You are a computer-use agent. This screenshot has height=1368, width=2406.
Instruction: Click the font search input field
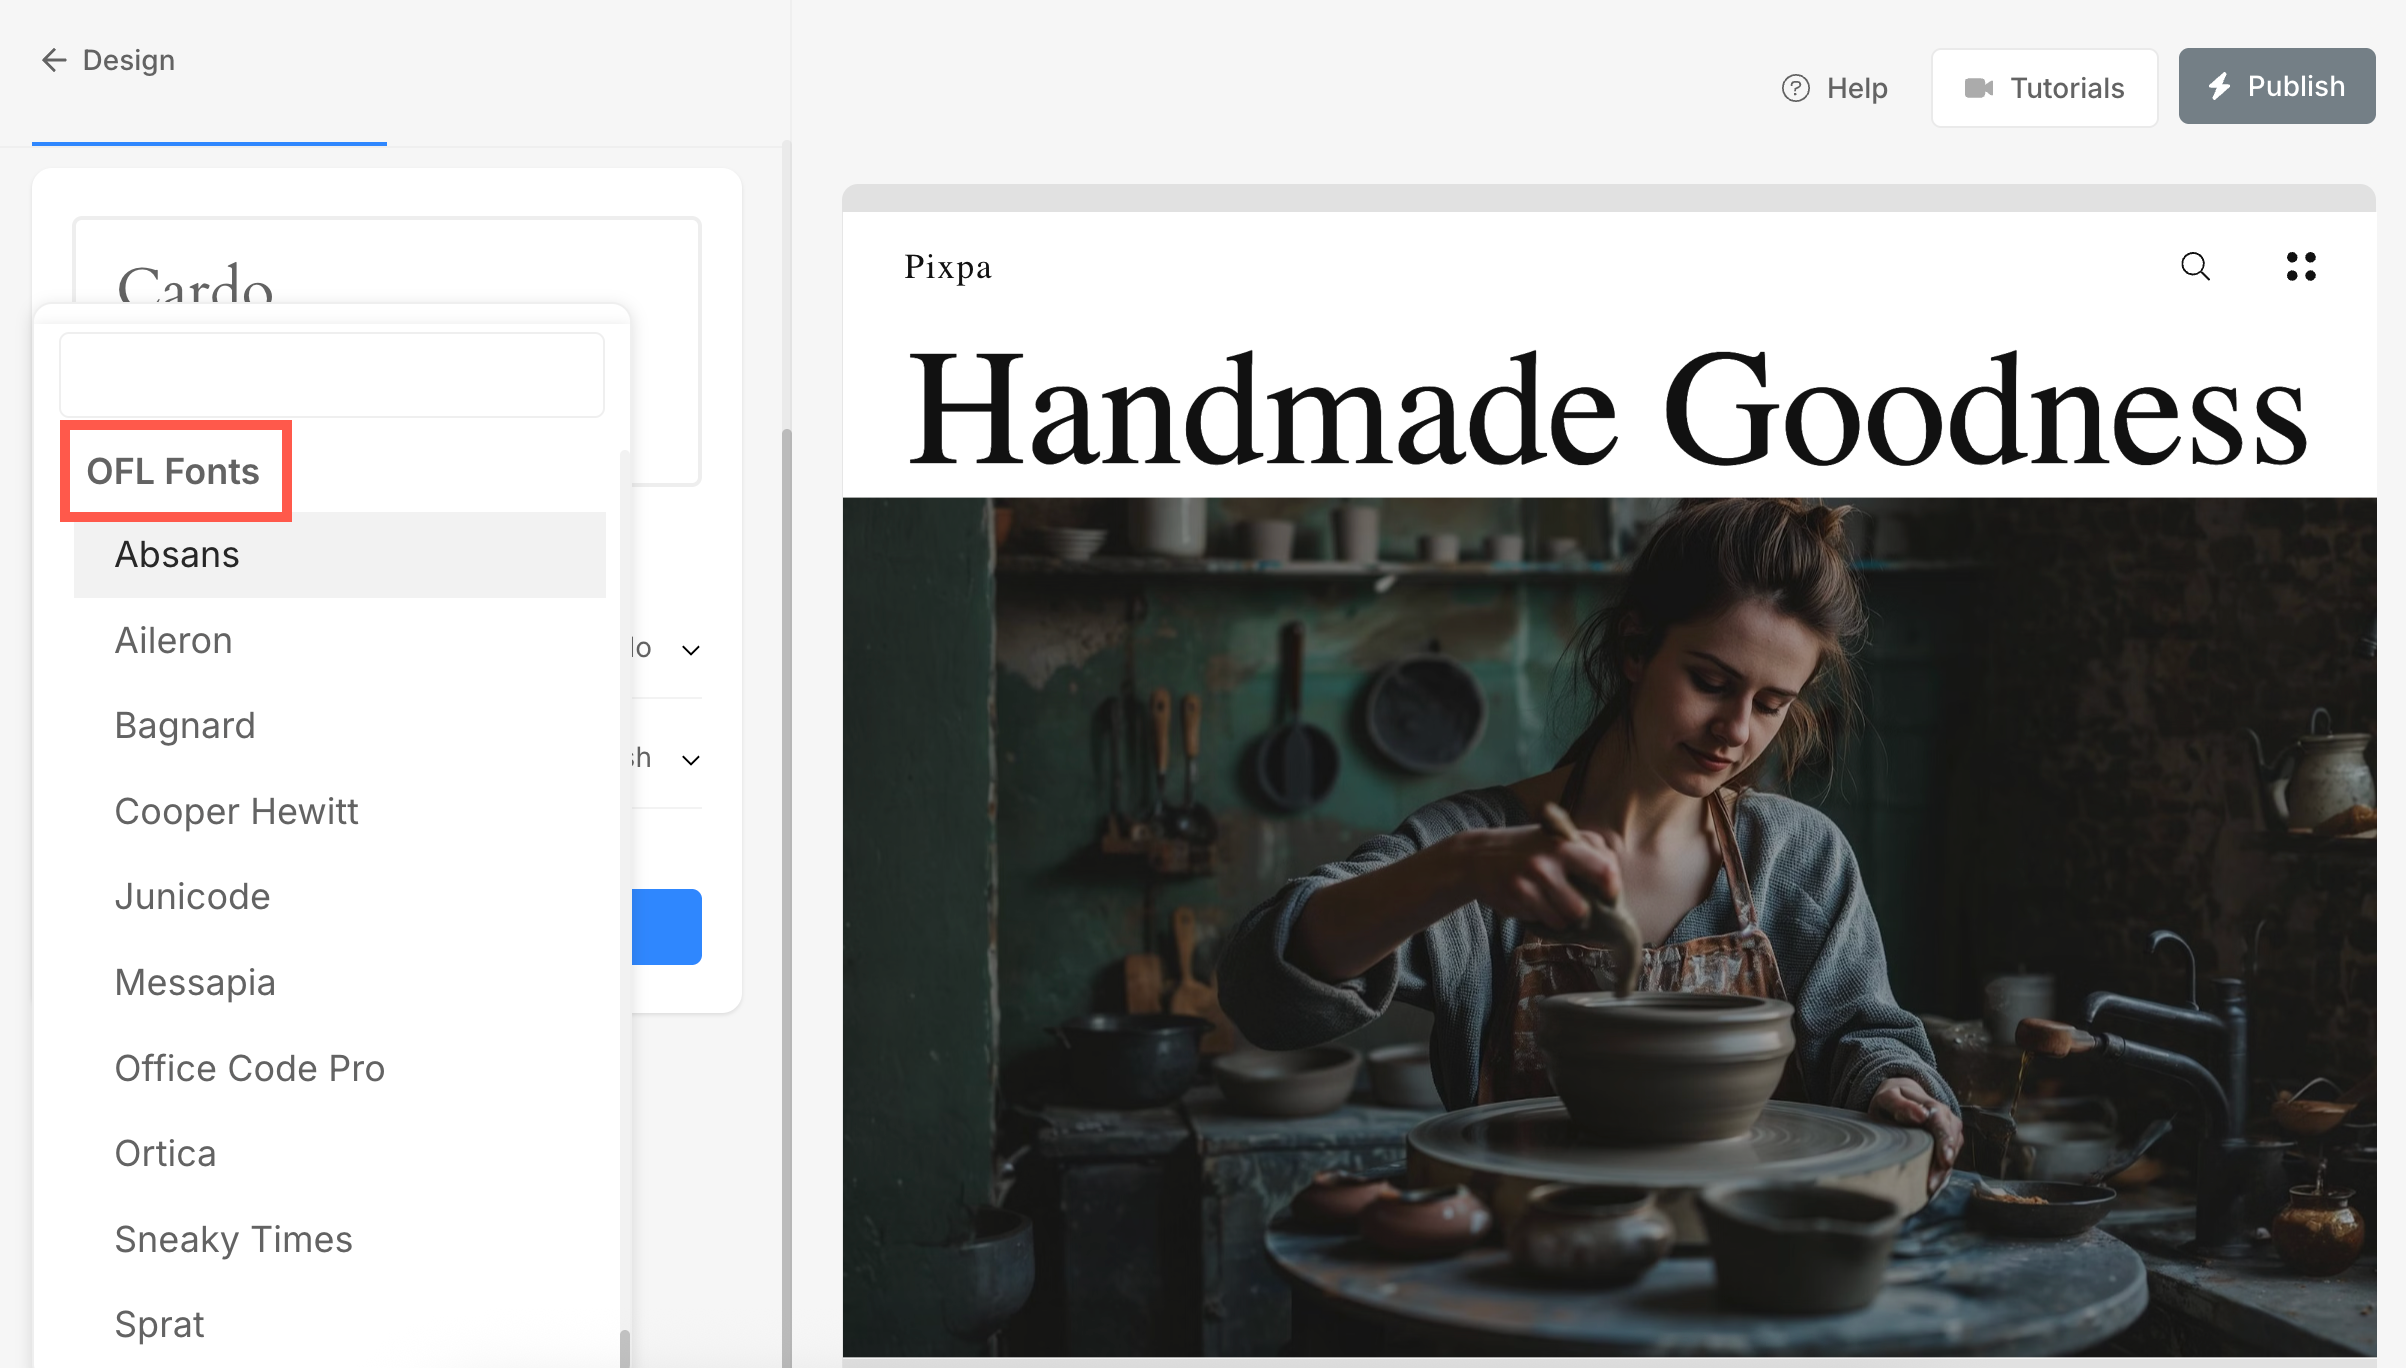coord(332,375)
